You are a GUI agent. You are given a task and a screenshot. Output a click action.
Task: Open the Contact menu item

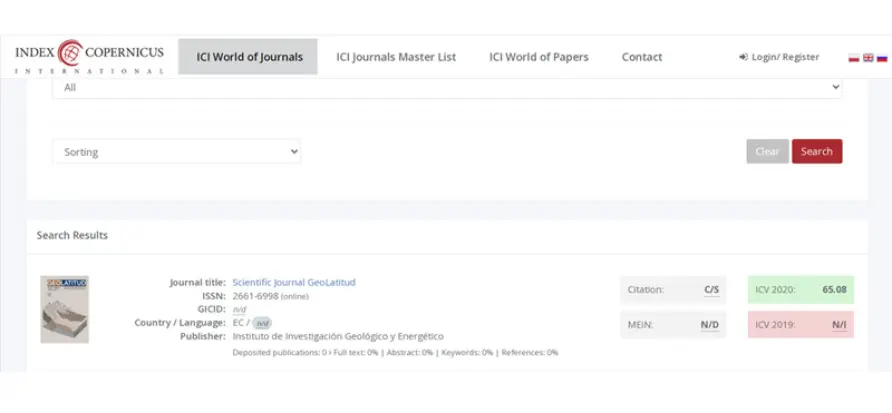click(x=642, y=57)
